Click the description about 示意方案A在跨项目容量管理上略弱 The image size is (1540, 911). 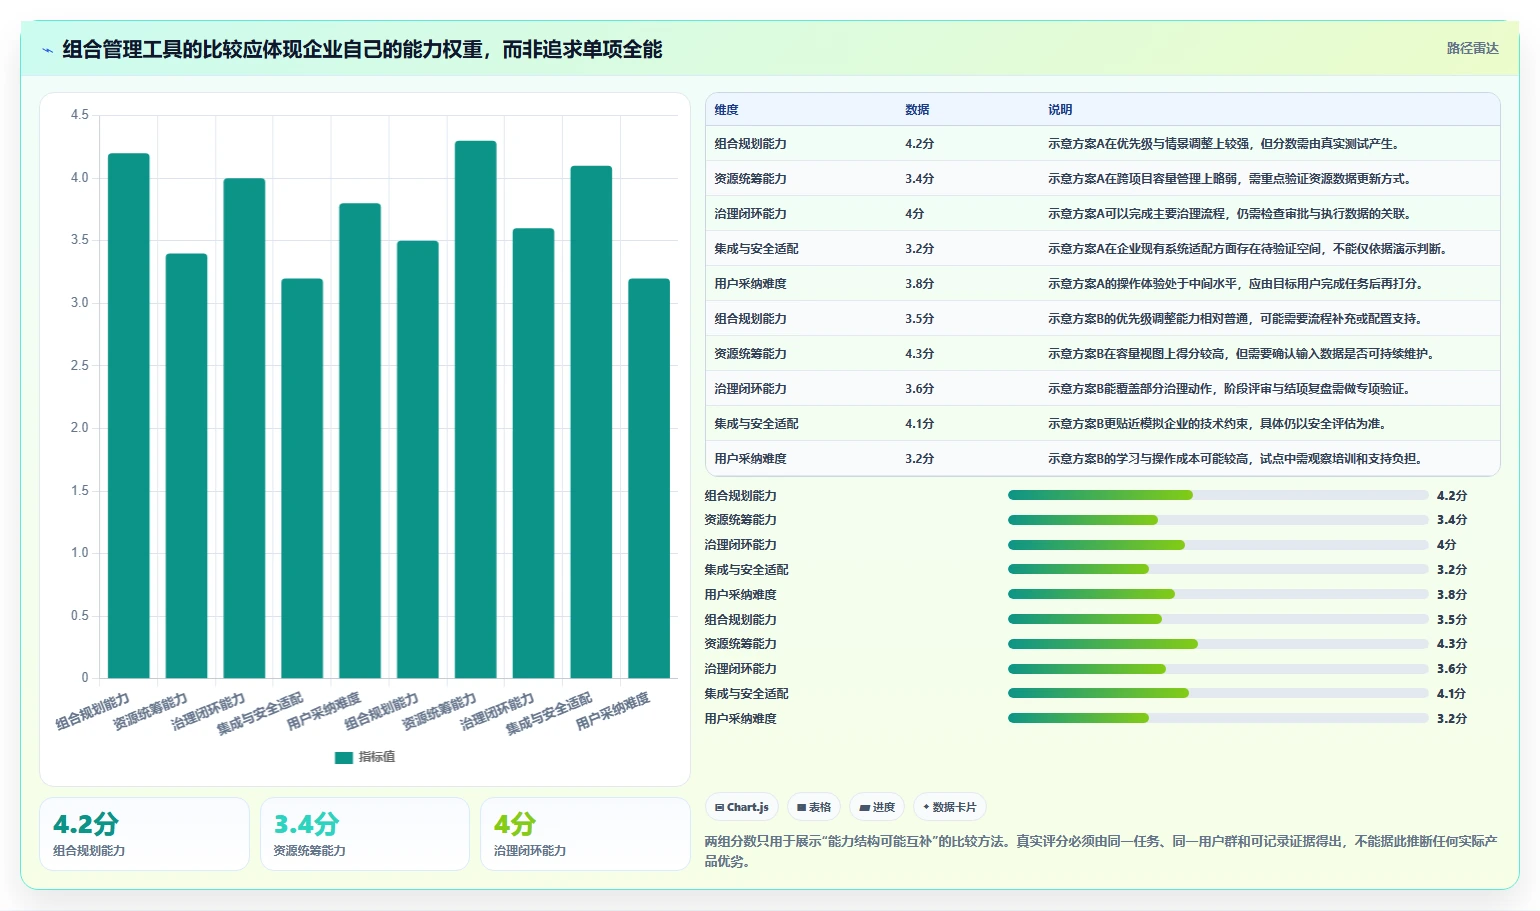click(x=1230, y=179)
